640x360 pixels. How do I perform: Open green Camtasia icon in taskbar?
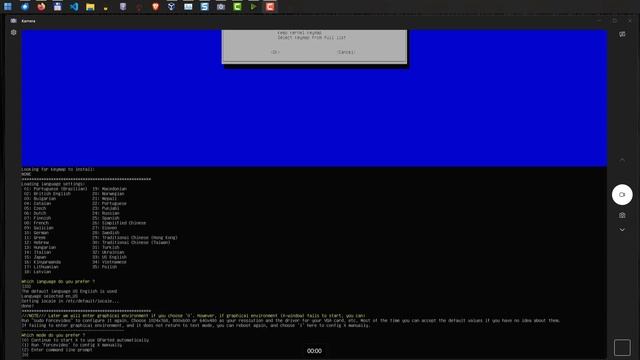tap(237, 7)
